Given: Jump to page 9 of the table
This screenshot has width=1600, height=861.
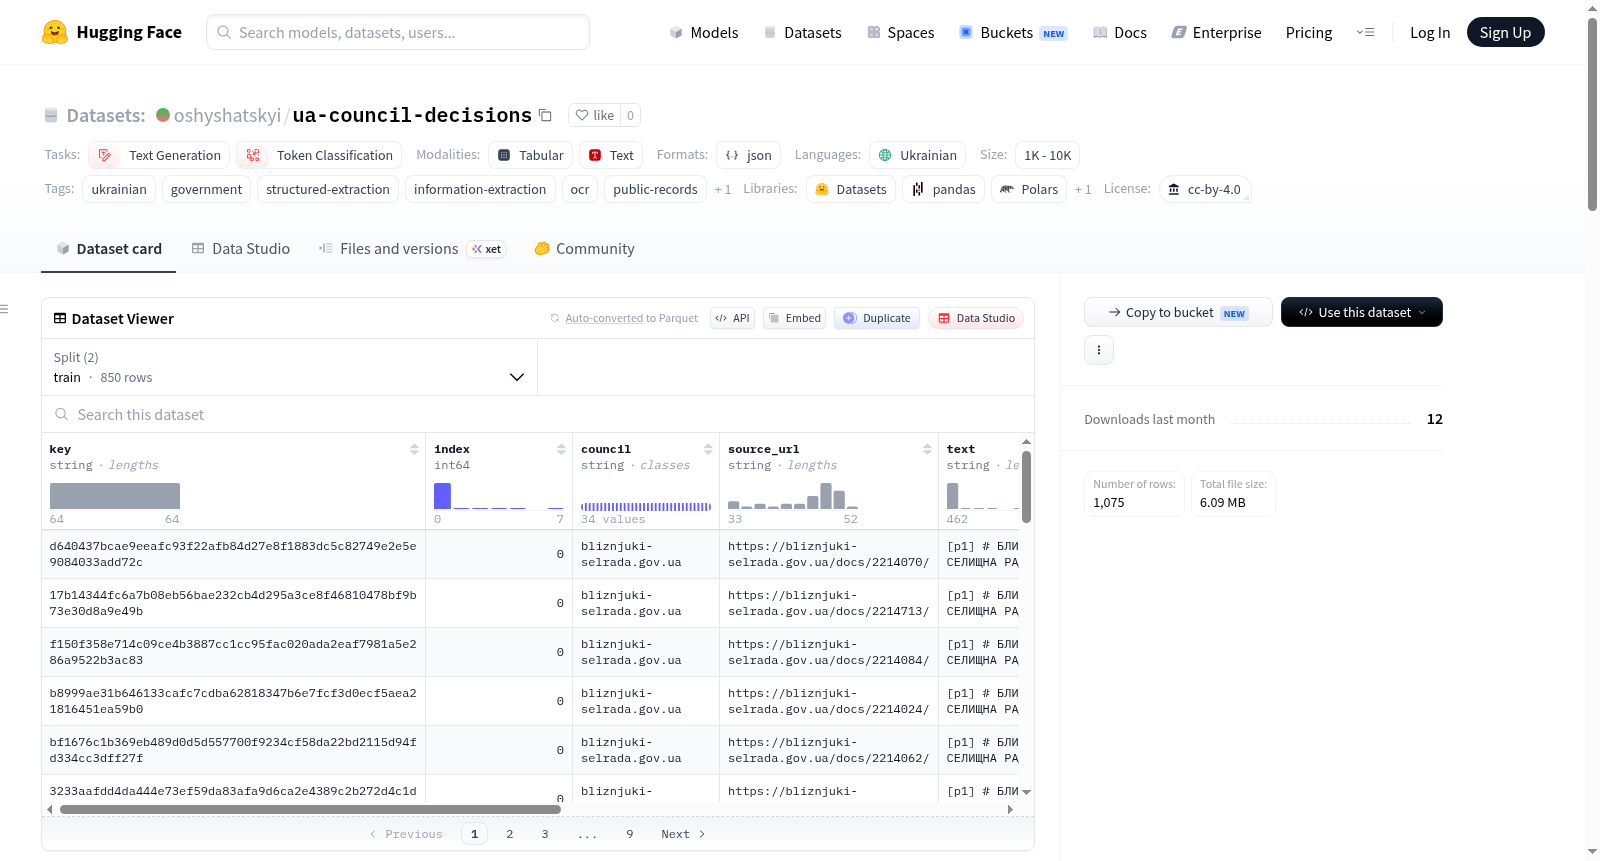Looking at the screenshot, I should [630, 834].
